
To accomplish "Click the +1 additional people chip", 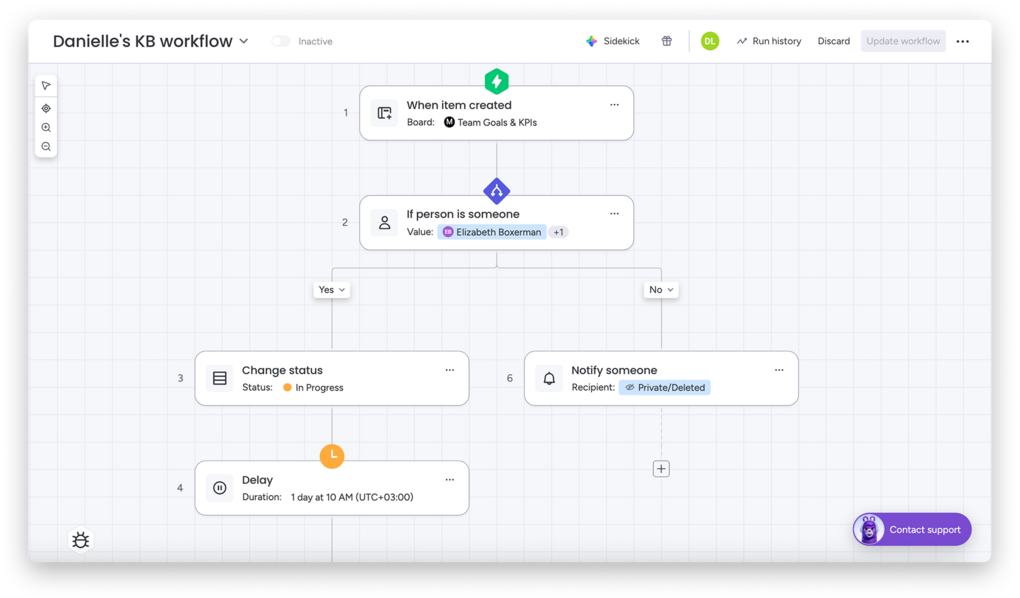I will click(558, 232).
